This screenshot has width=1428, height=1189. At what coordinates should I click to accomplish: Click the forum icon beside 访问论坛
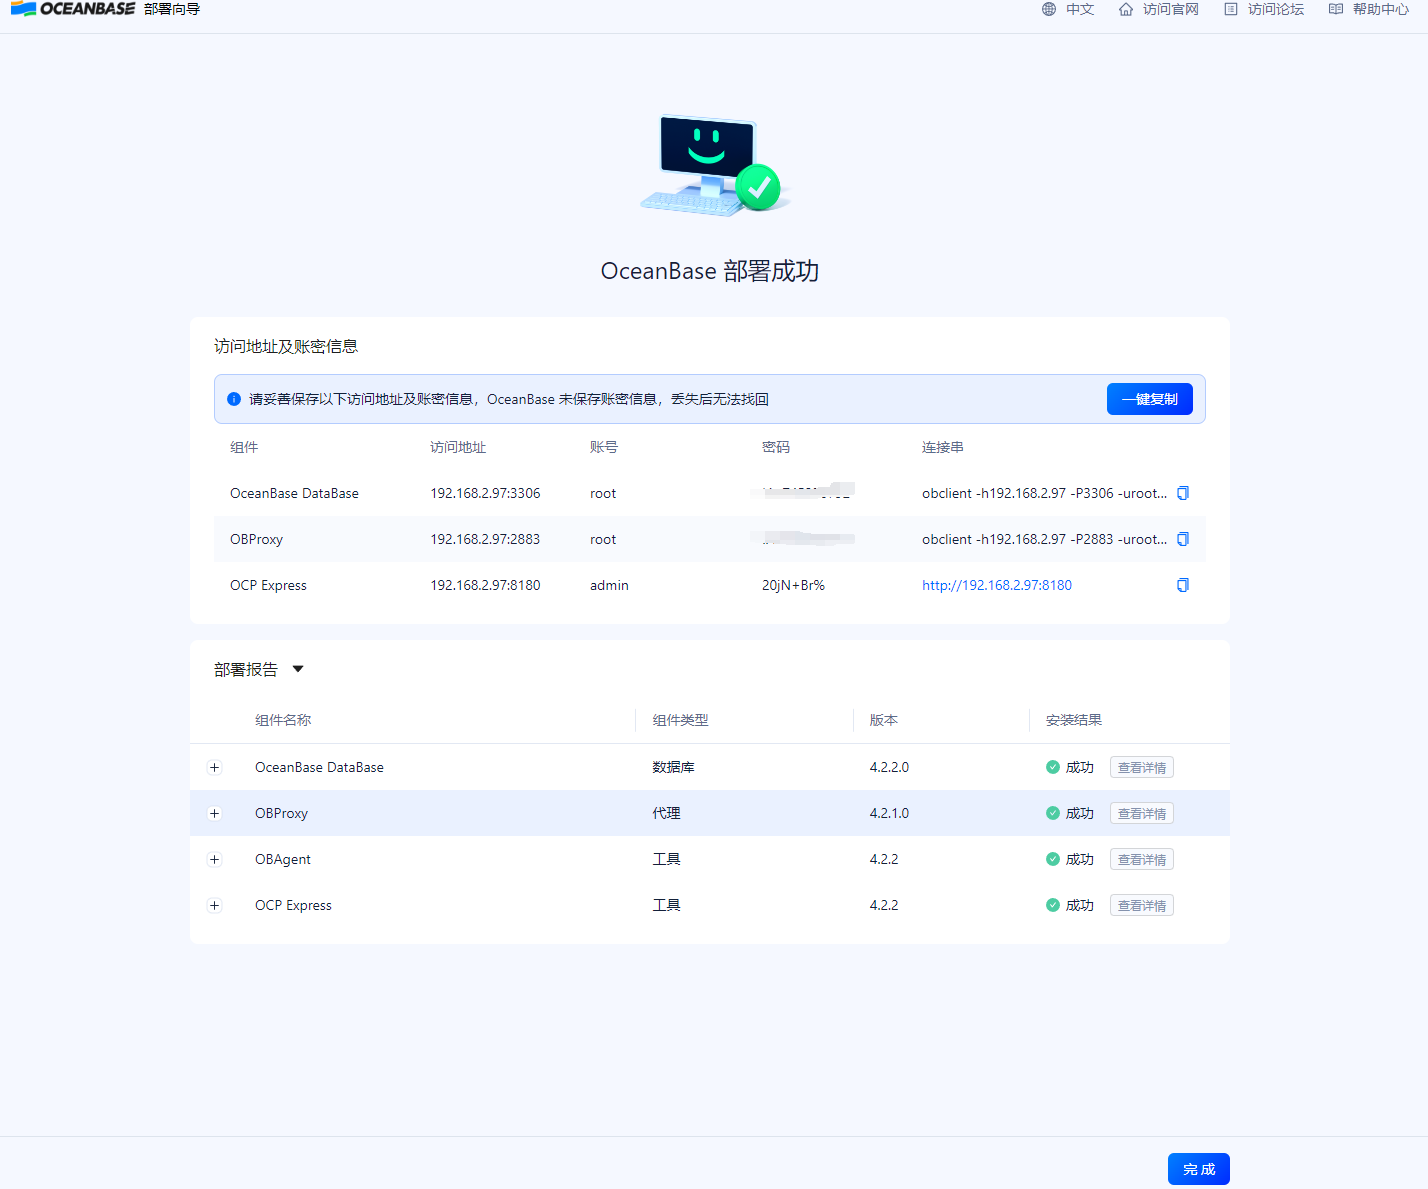pyautogui.click(x=1231, y=9)
